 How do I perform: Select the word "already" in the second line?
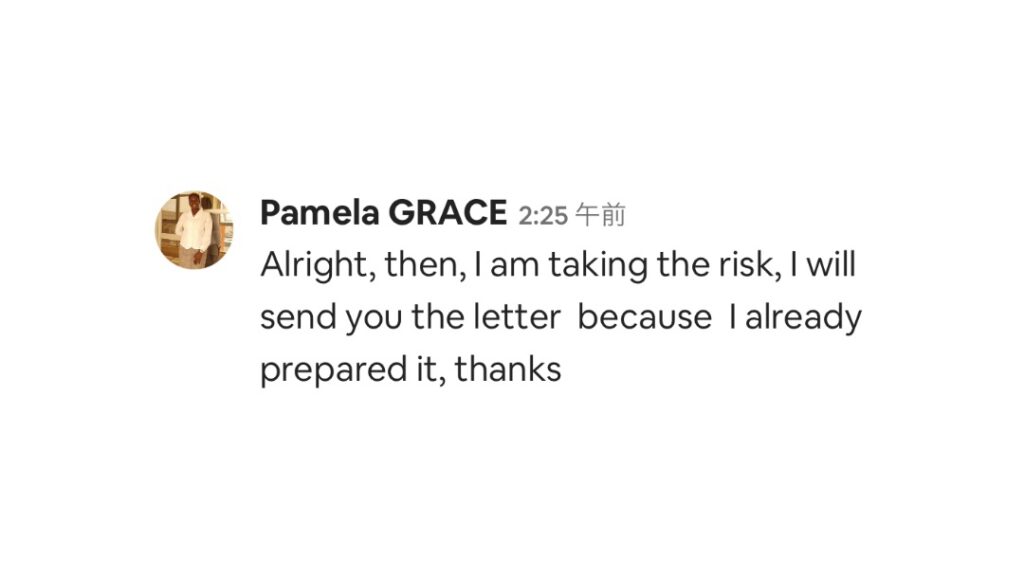pyautogui.click(x=803, y=319)
